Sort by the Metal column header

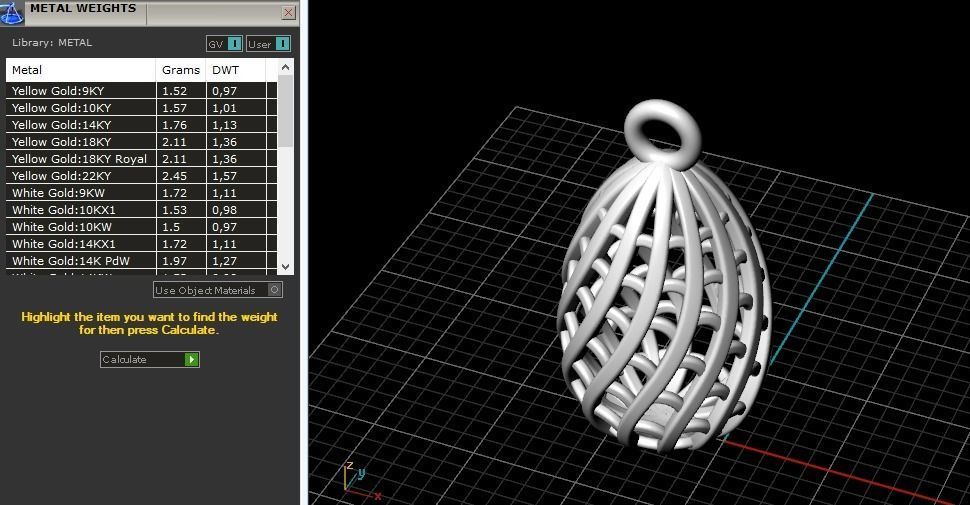[x=80, y=70]
